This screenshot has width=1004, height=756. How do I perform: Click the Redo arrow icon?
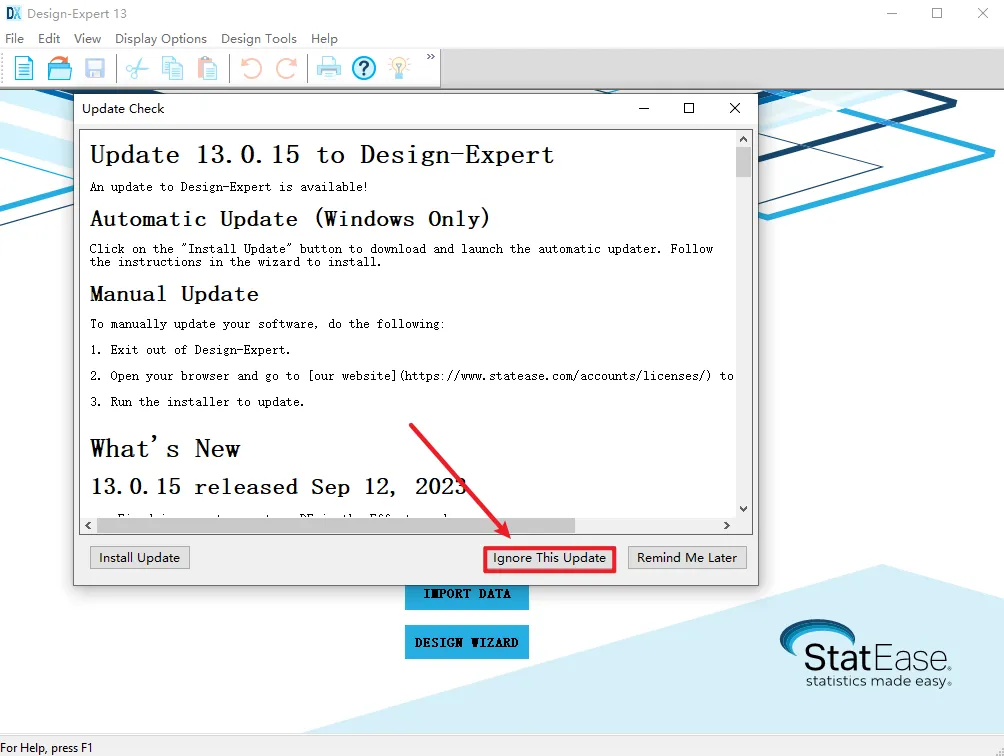[x=286, y=68]
